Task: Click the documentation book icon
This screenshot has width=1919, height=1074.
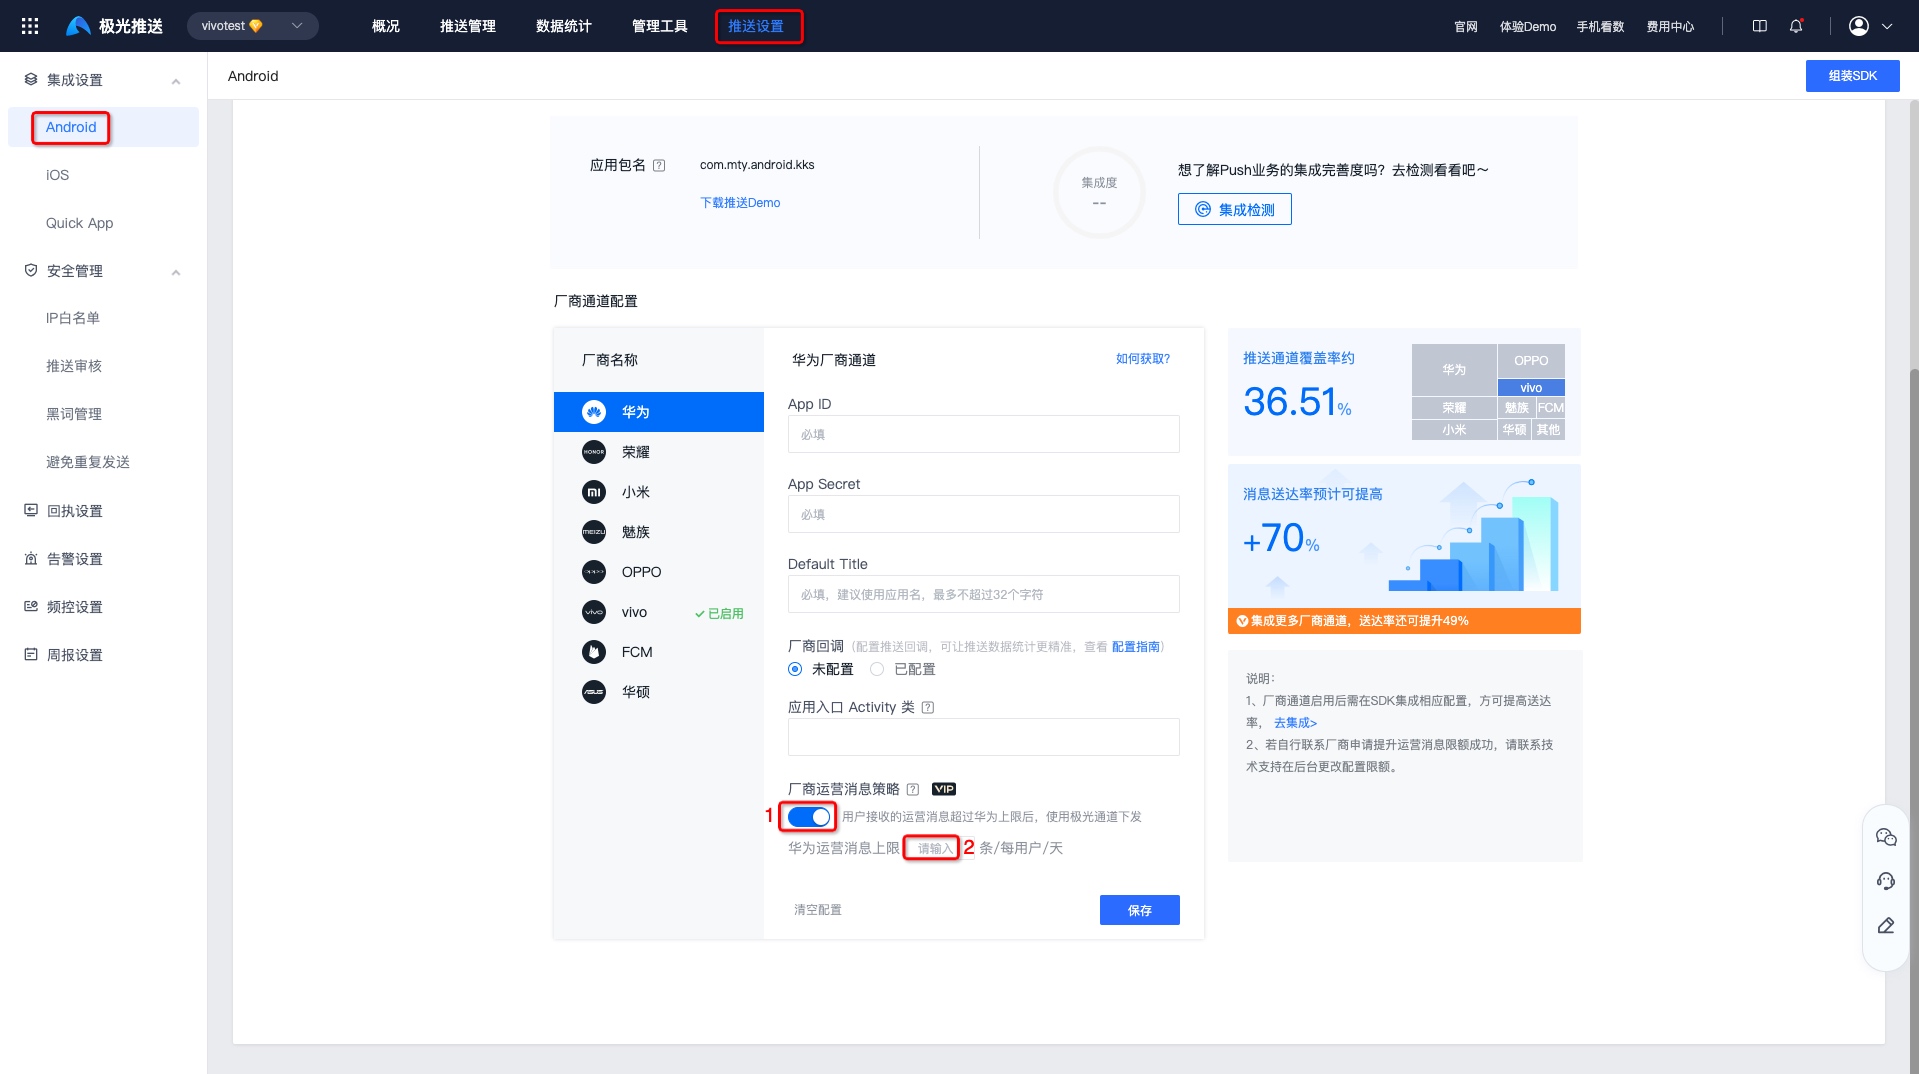Action: click(x=1760, y=26)
